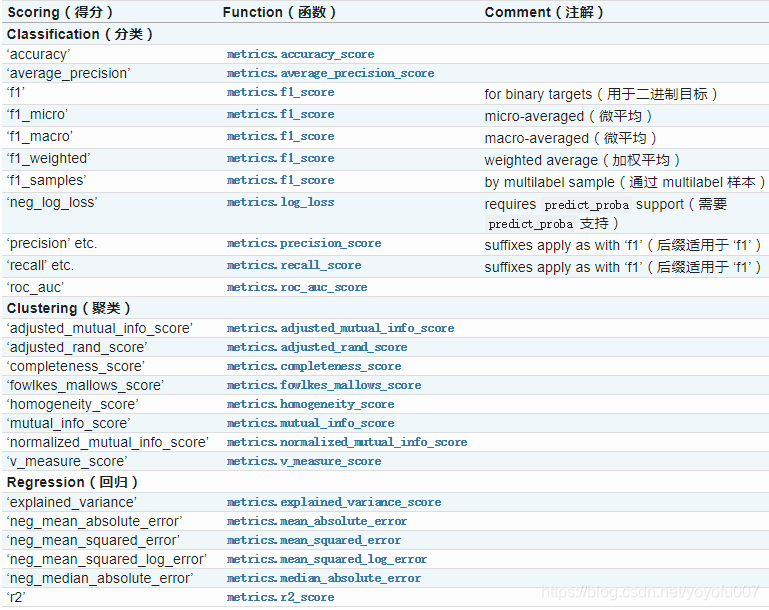Open the metrics.v_measure_score link

point(304,461)
